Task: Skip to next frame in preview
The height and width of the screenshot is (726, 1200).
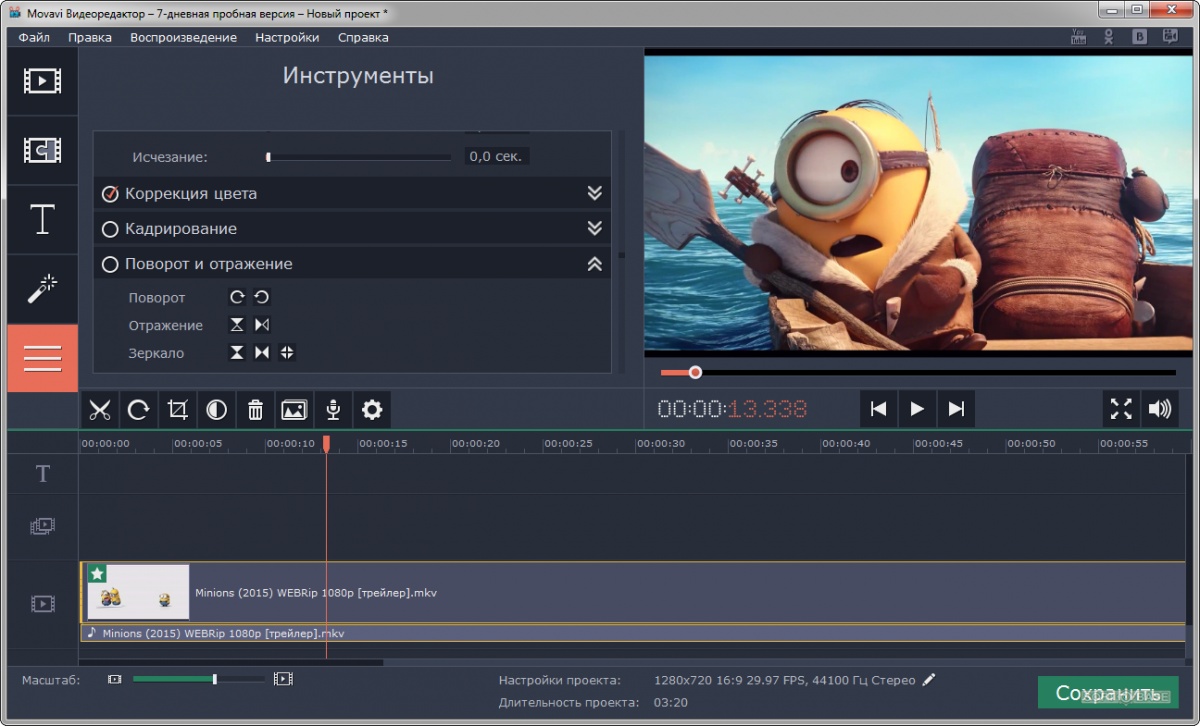Action: tap(956, 408)
